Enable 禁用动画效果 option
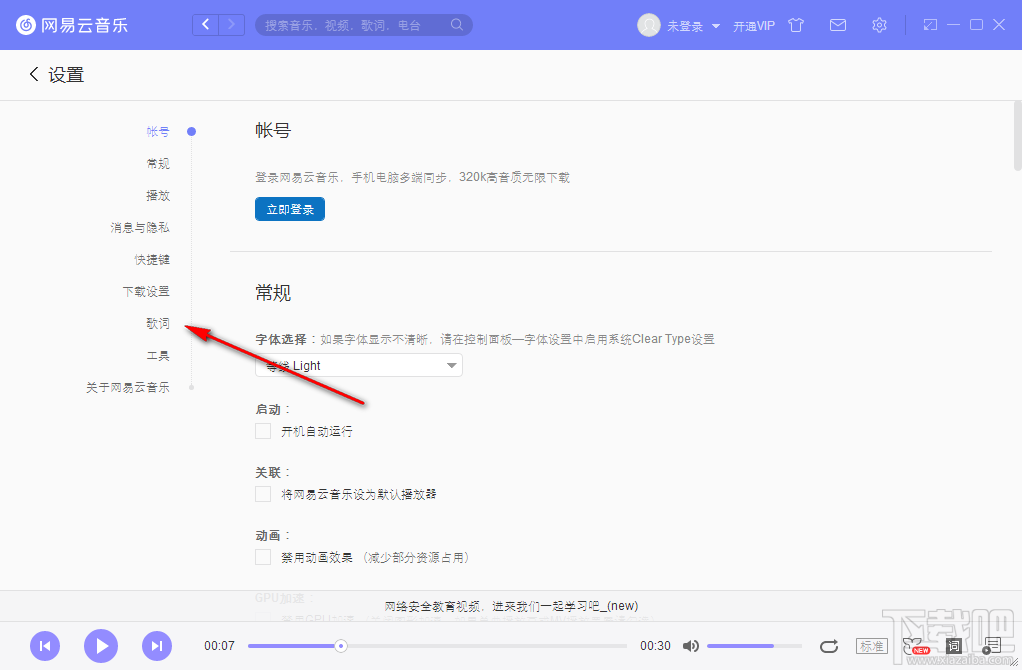This screenshot has width=1022, height=670. [262, 557]
